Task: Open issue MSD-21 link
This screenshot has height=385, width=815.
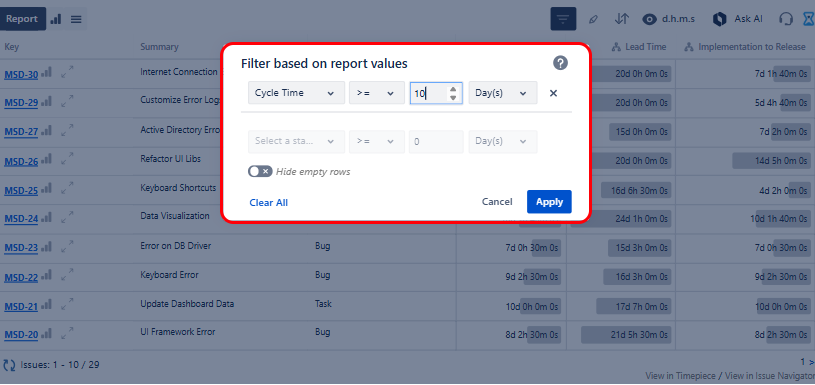Action: point(21,307)
